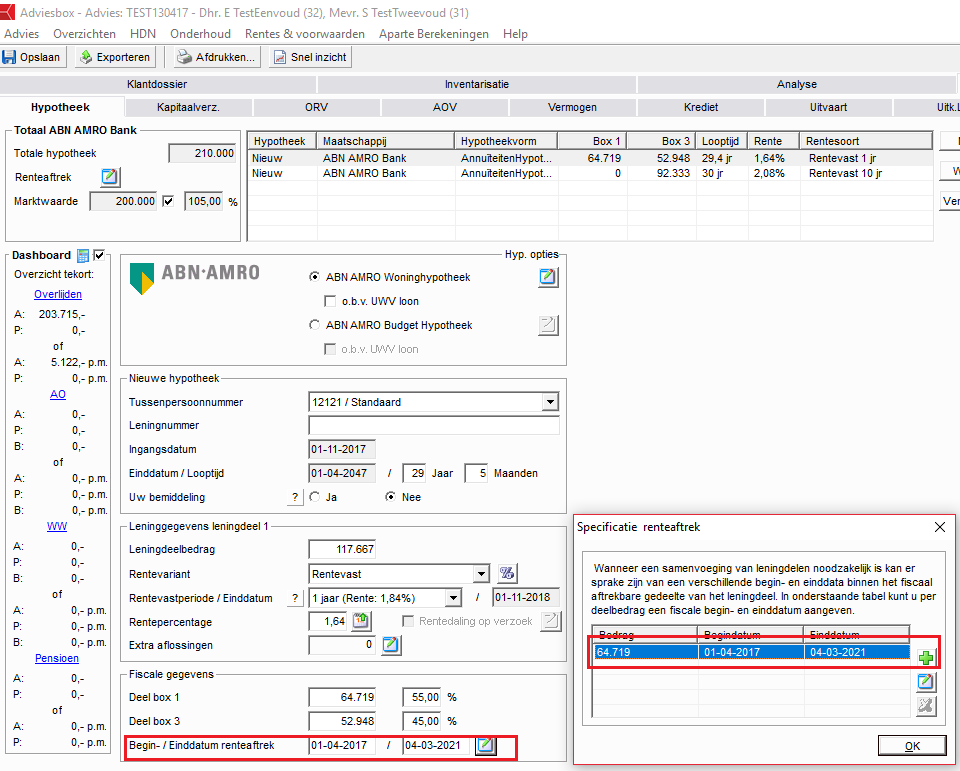Viewport: 960px width, 771px height.
Task: Click the Rentepercentage update icon
Action: pos(361,621)
